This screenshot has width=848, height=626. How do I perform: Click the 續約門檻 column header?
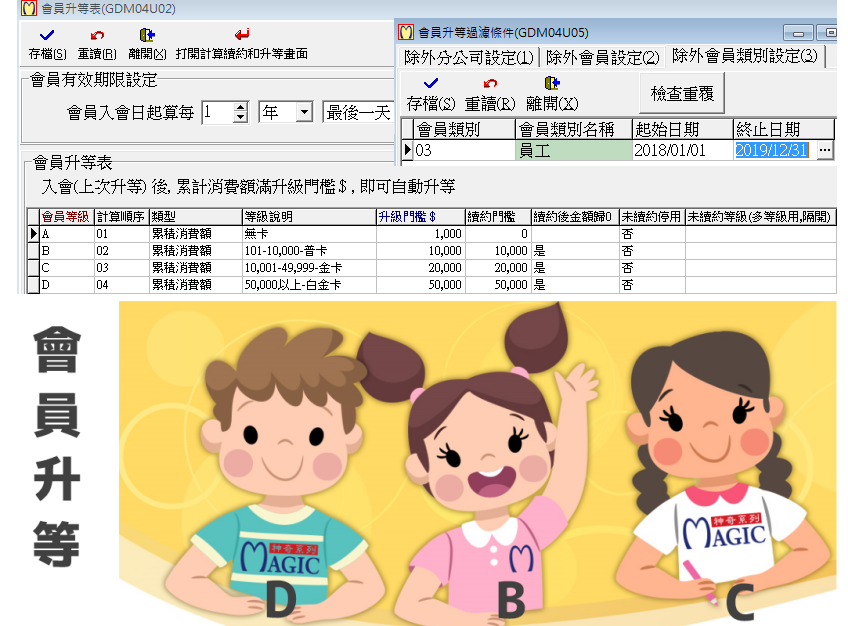(x=498, y=217)
